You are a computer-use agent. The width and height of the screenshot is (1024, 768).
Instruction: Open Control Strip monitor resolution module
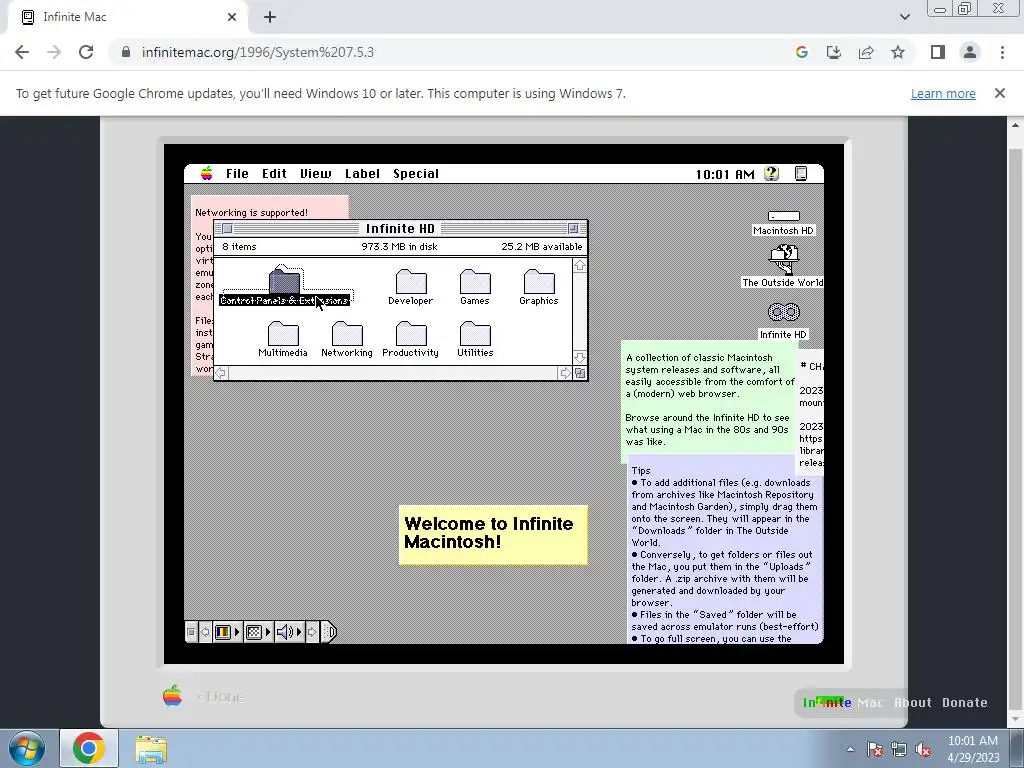[x=258, y=632]
